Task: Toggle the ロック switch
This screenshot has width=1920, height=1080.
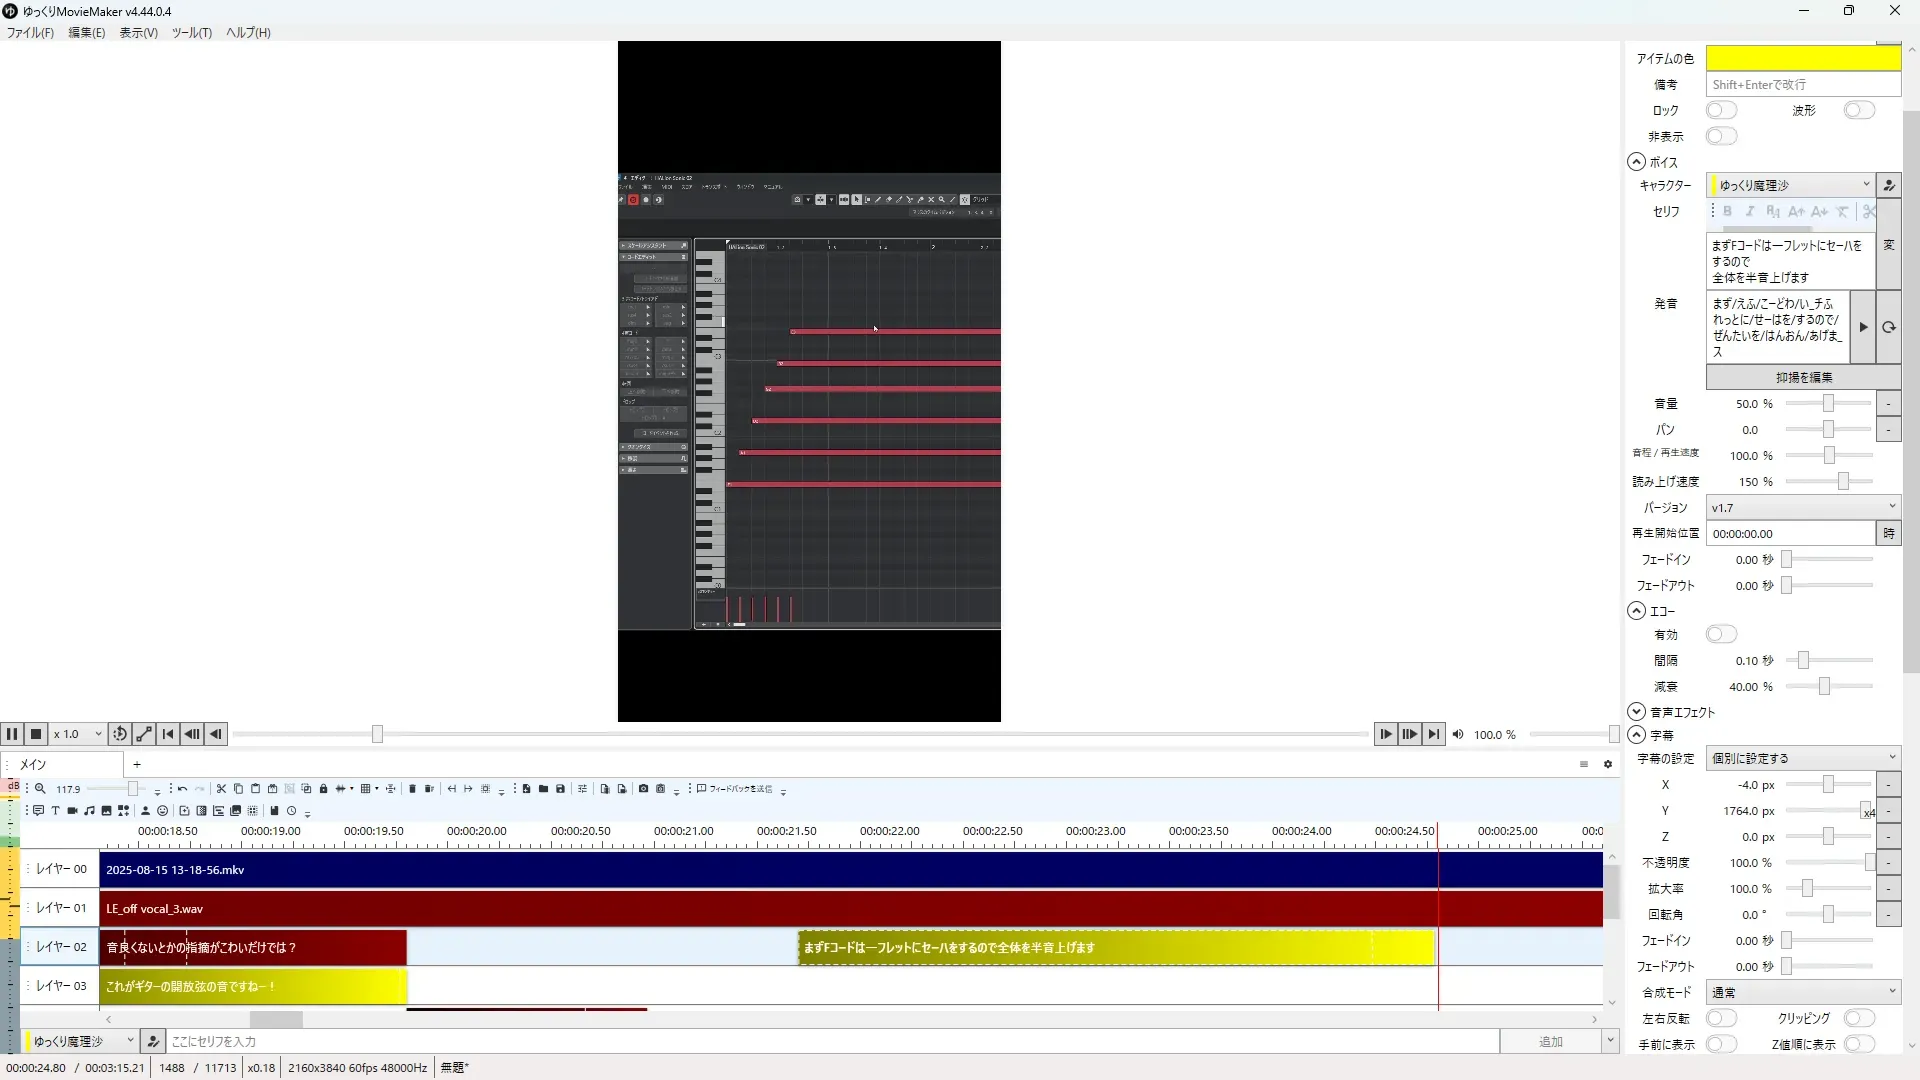Action: 1721,110
